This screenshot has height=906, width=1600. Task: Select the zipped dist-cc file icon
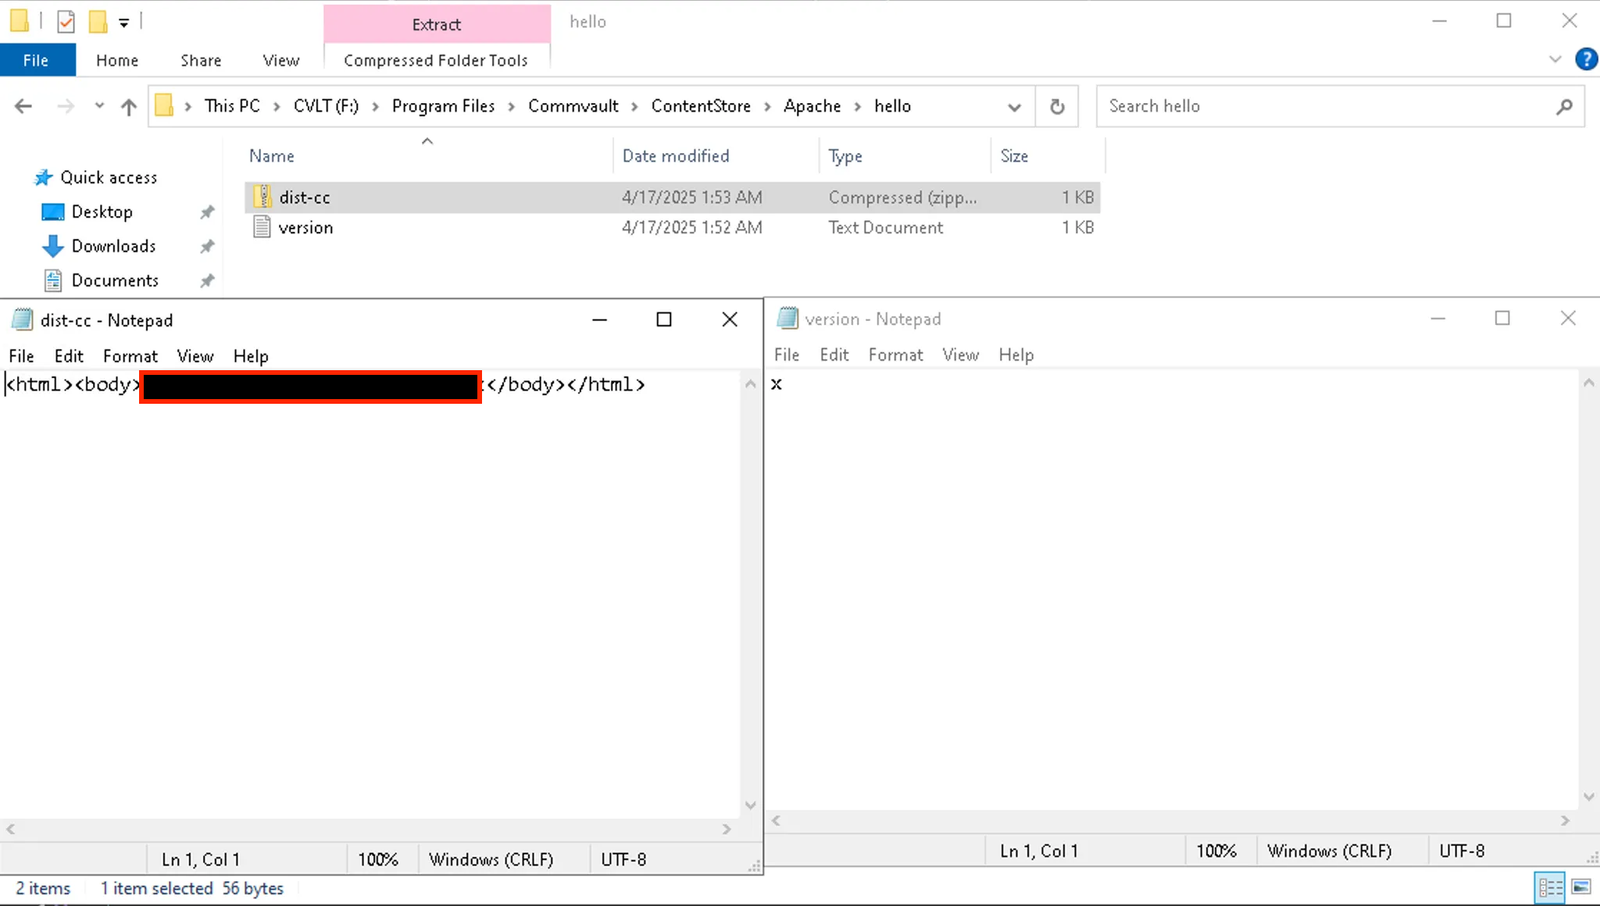click(x=262, y=196)
